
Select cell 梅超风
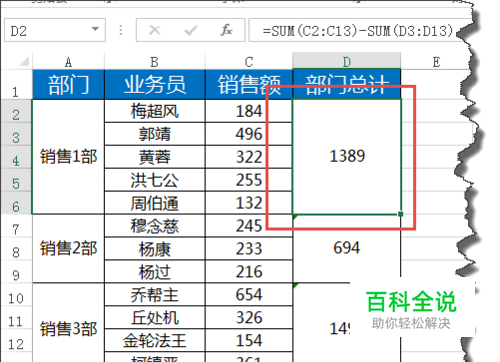[155, 111]
